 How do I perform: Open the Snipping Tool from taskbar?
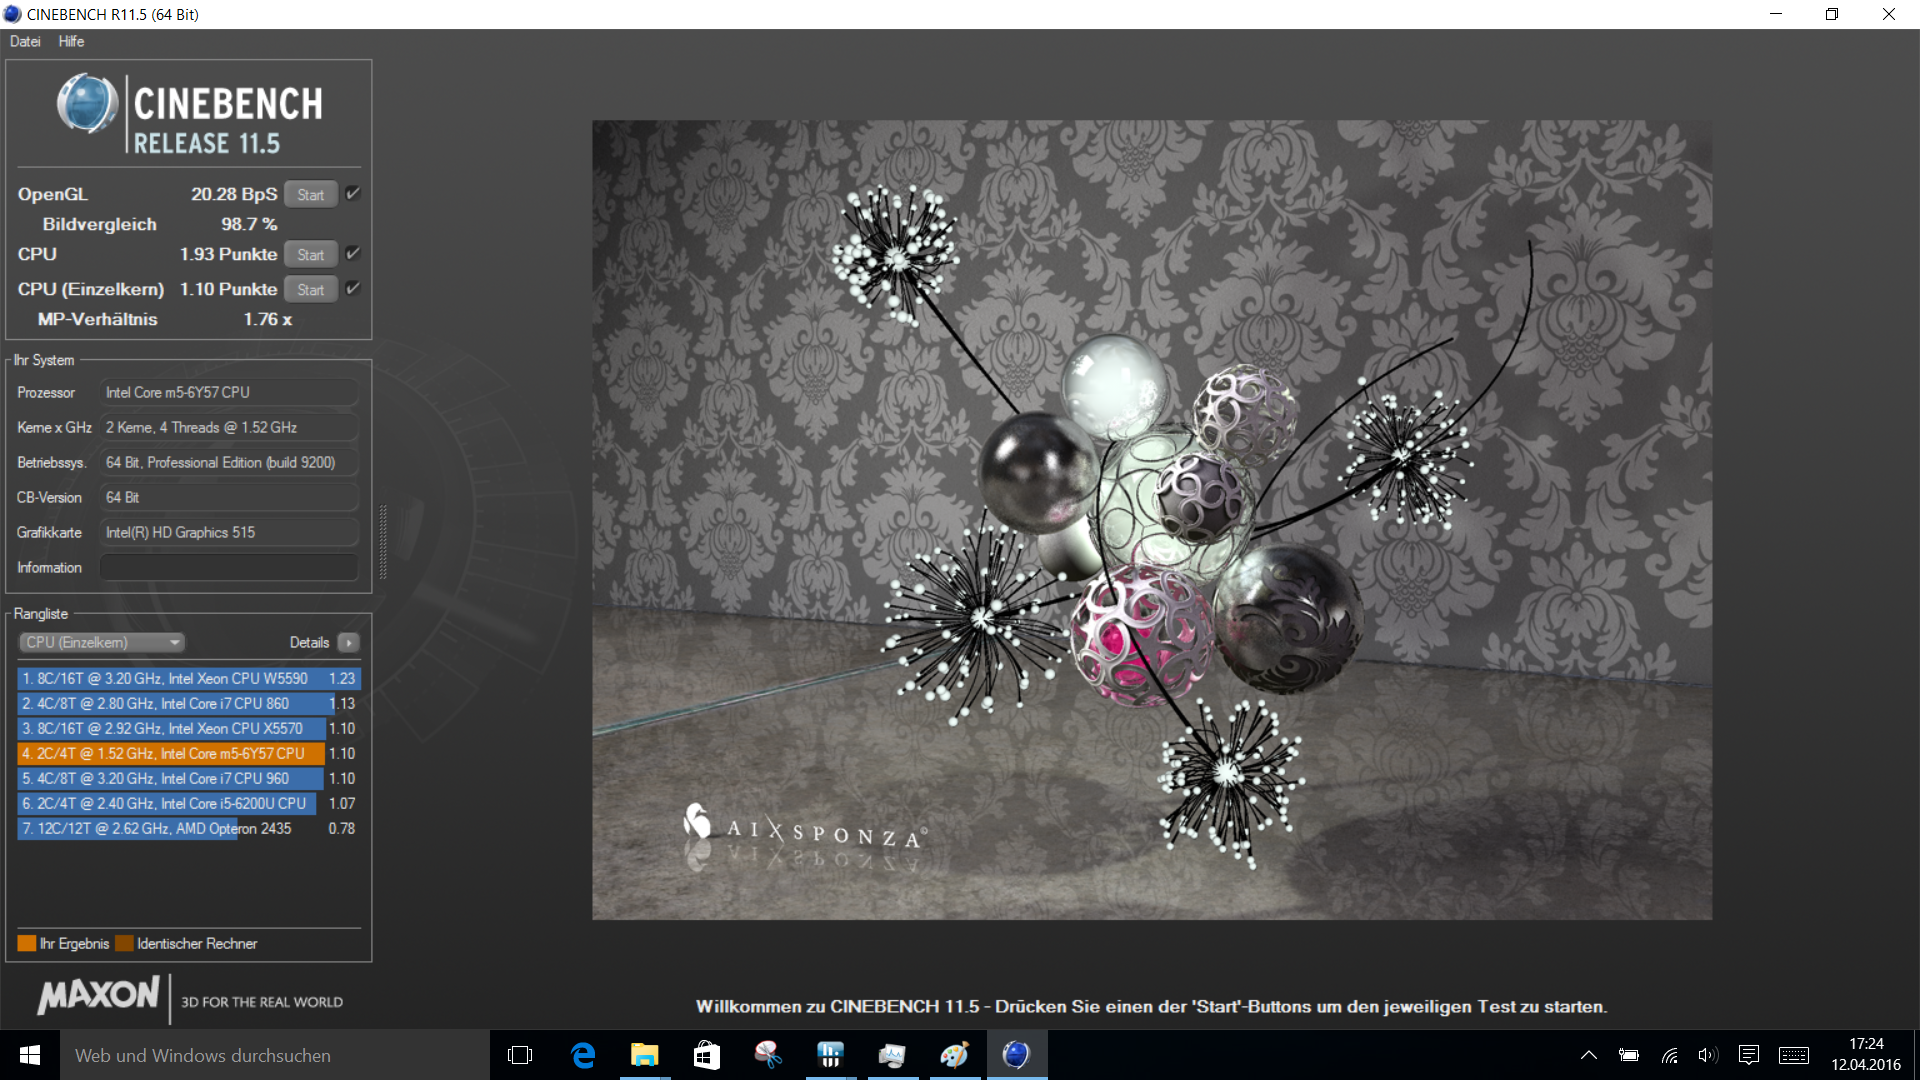pos(767,1055)
